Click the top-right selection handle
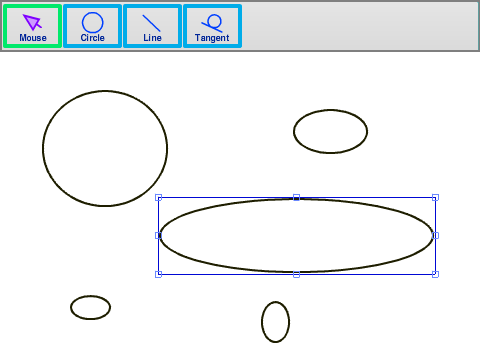Screen dimensions: 480x360 pos(435,198)
